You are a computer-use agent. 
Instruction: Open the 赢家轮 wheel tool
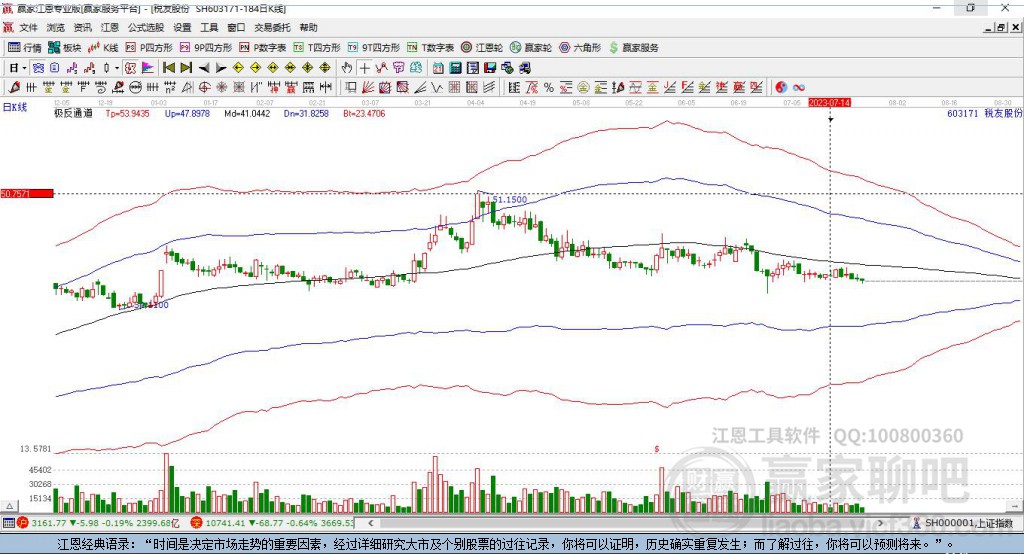[x=531, y=48]
